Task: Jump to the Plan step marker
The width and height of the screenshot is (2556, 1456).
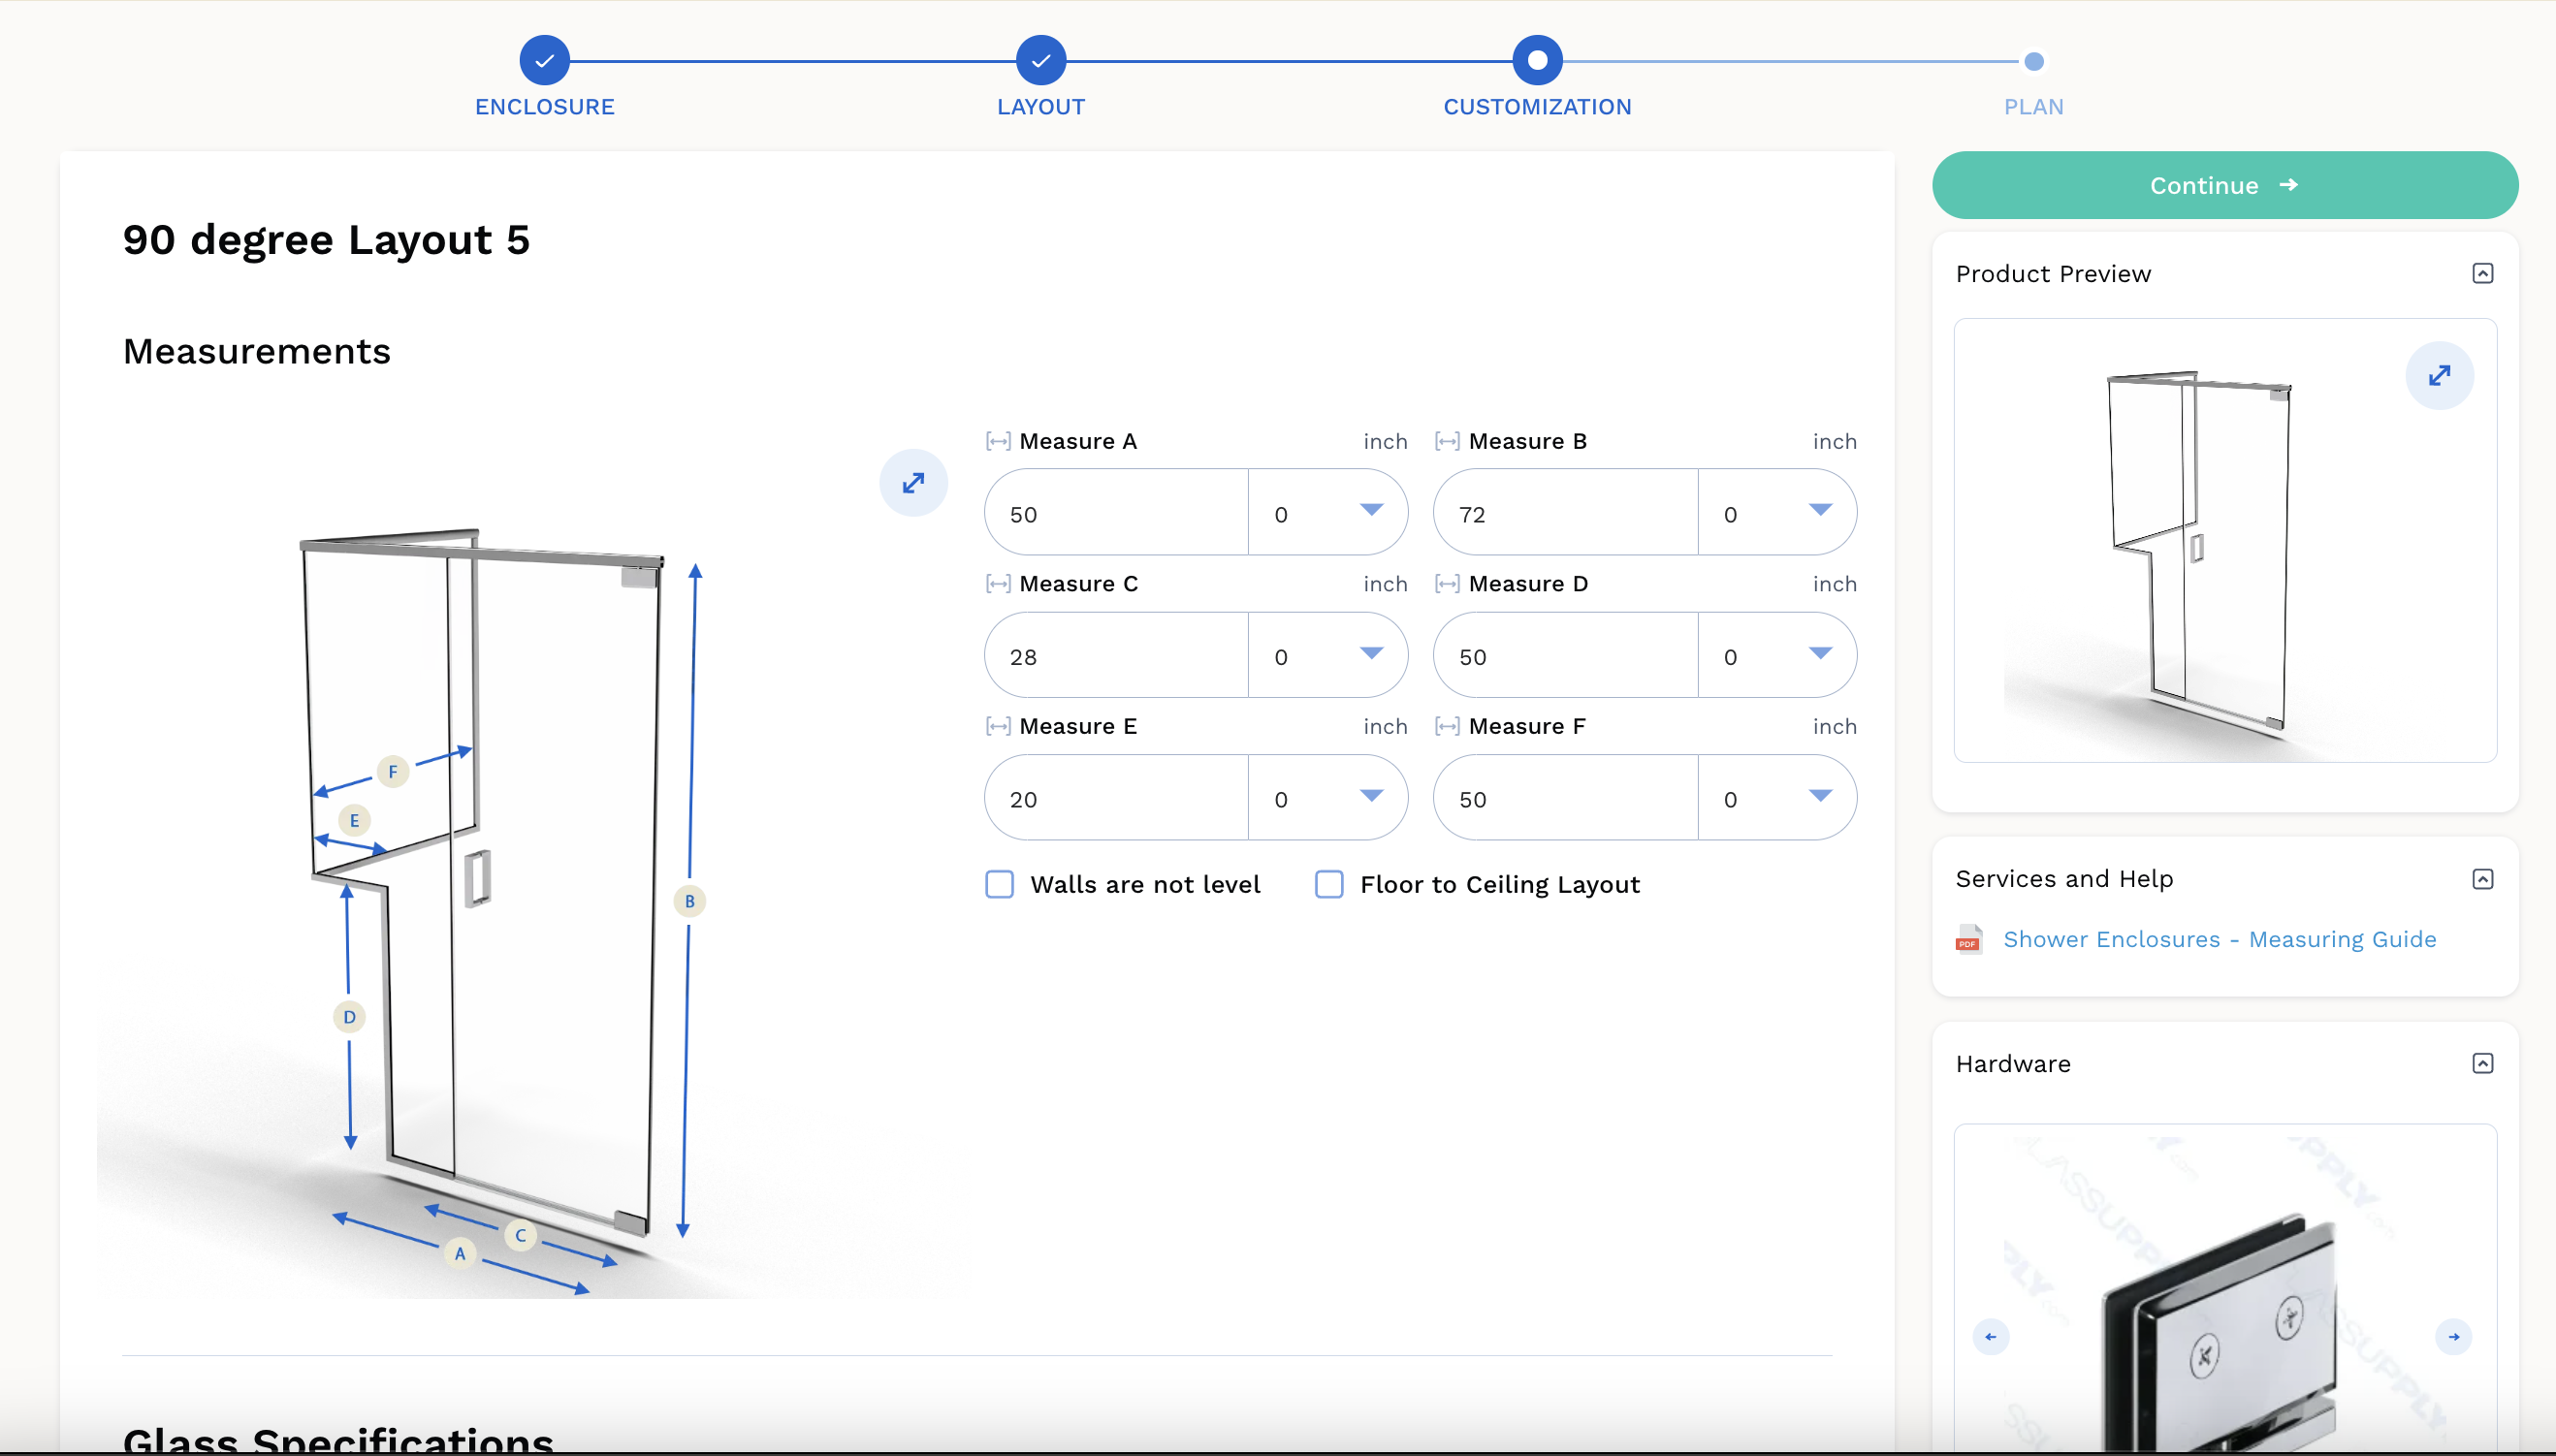Action: [2033, 62]
